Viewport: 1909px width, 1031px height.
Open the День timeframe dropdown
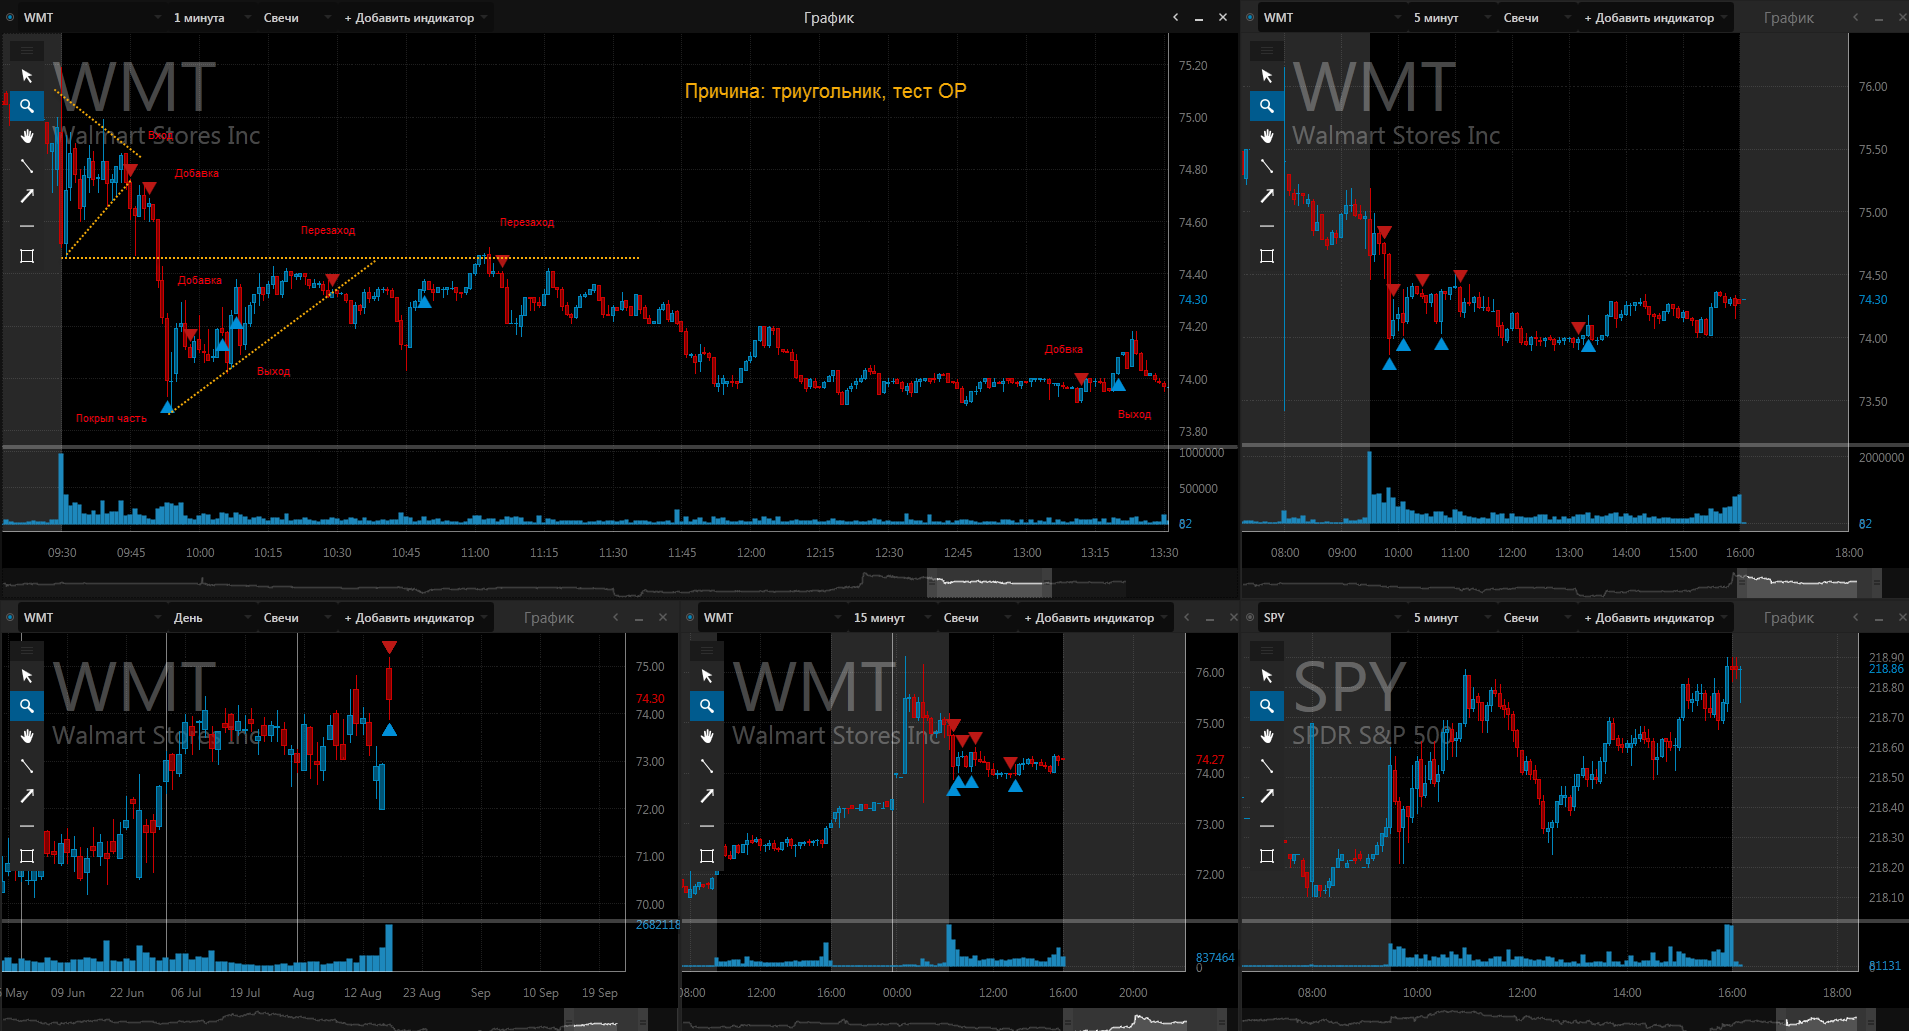tap(210, 617)
